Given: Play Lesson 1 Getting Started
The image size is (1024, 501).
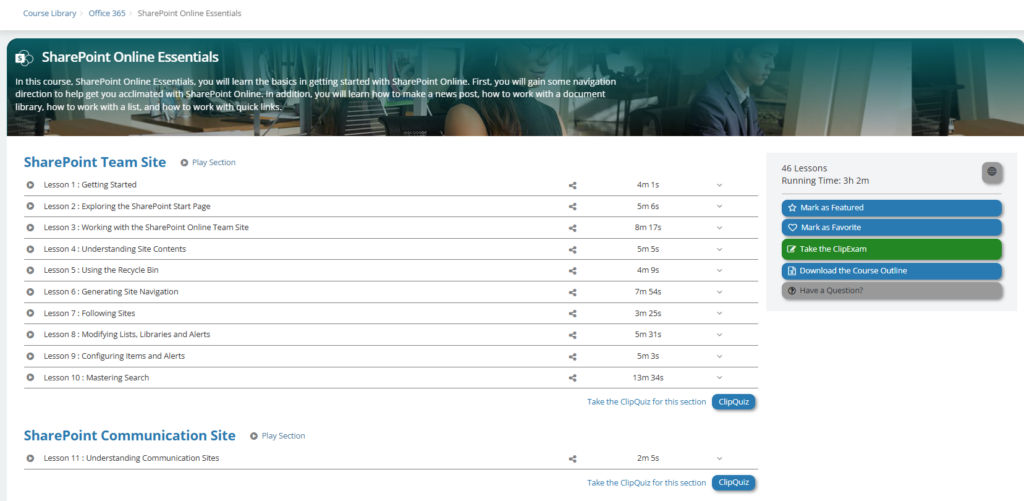Looking at the screenshot, I should 30,185.
